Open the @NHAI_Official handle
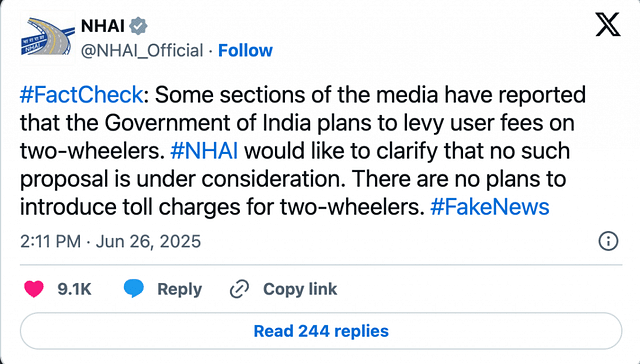The height and width of the screenshot is (364, 640). (x=142, y=51)
